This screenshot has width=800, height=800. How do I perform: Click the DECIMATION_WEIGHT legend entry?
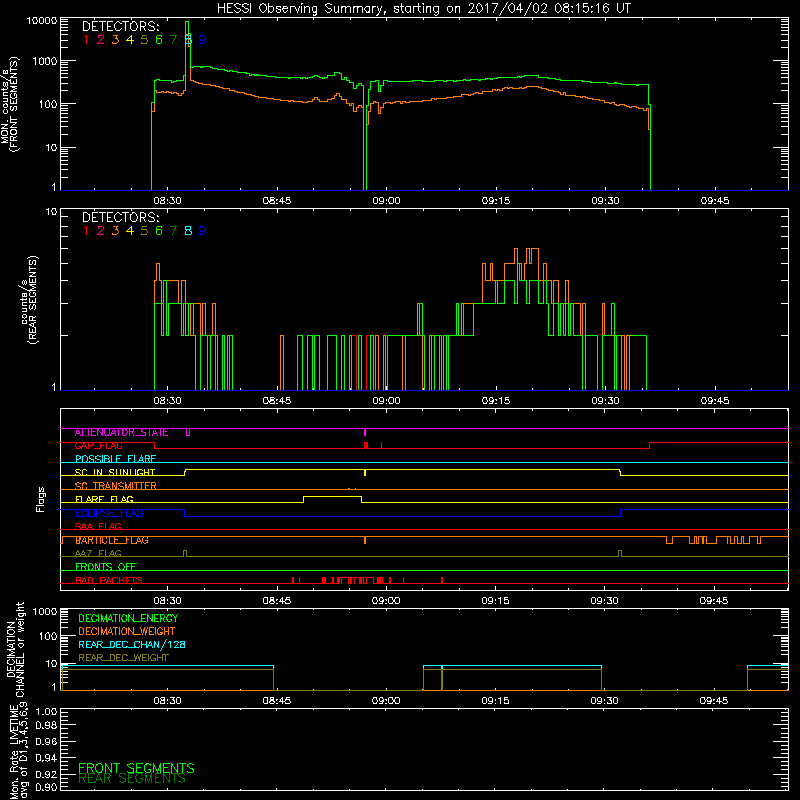127,632
